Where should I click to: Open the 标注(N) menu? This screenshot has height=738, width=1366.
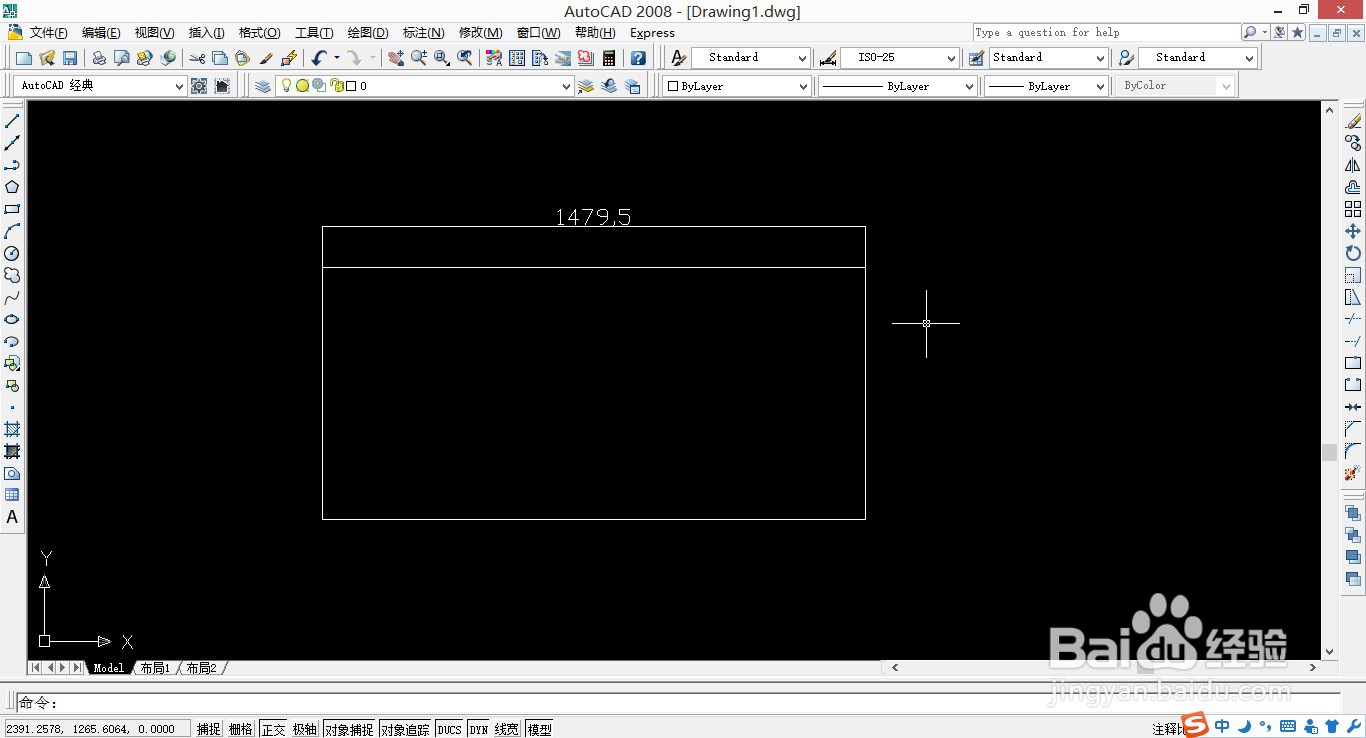click(x=423, y=33)
